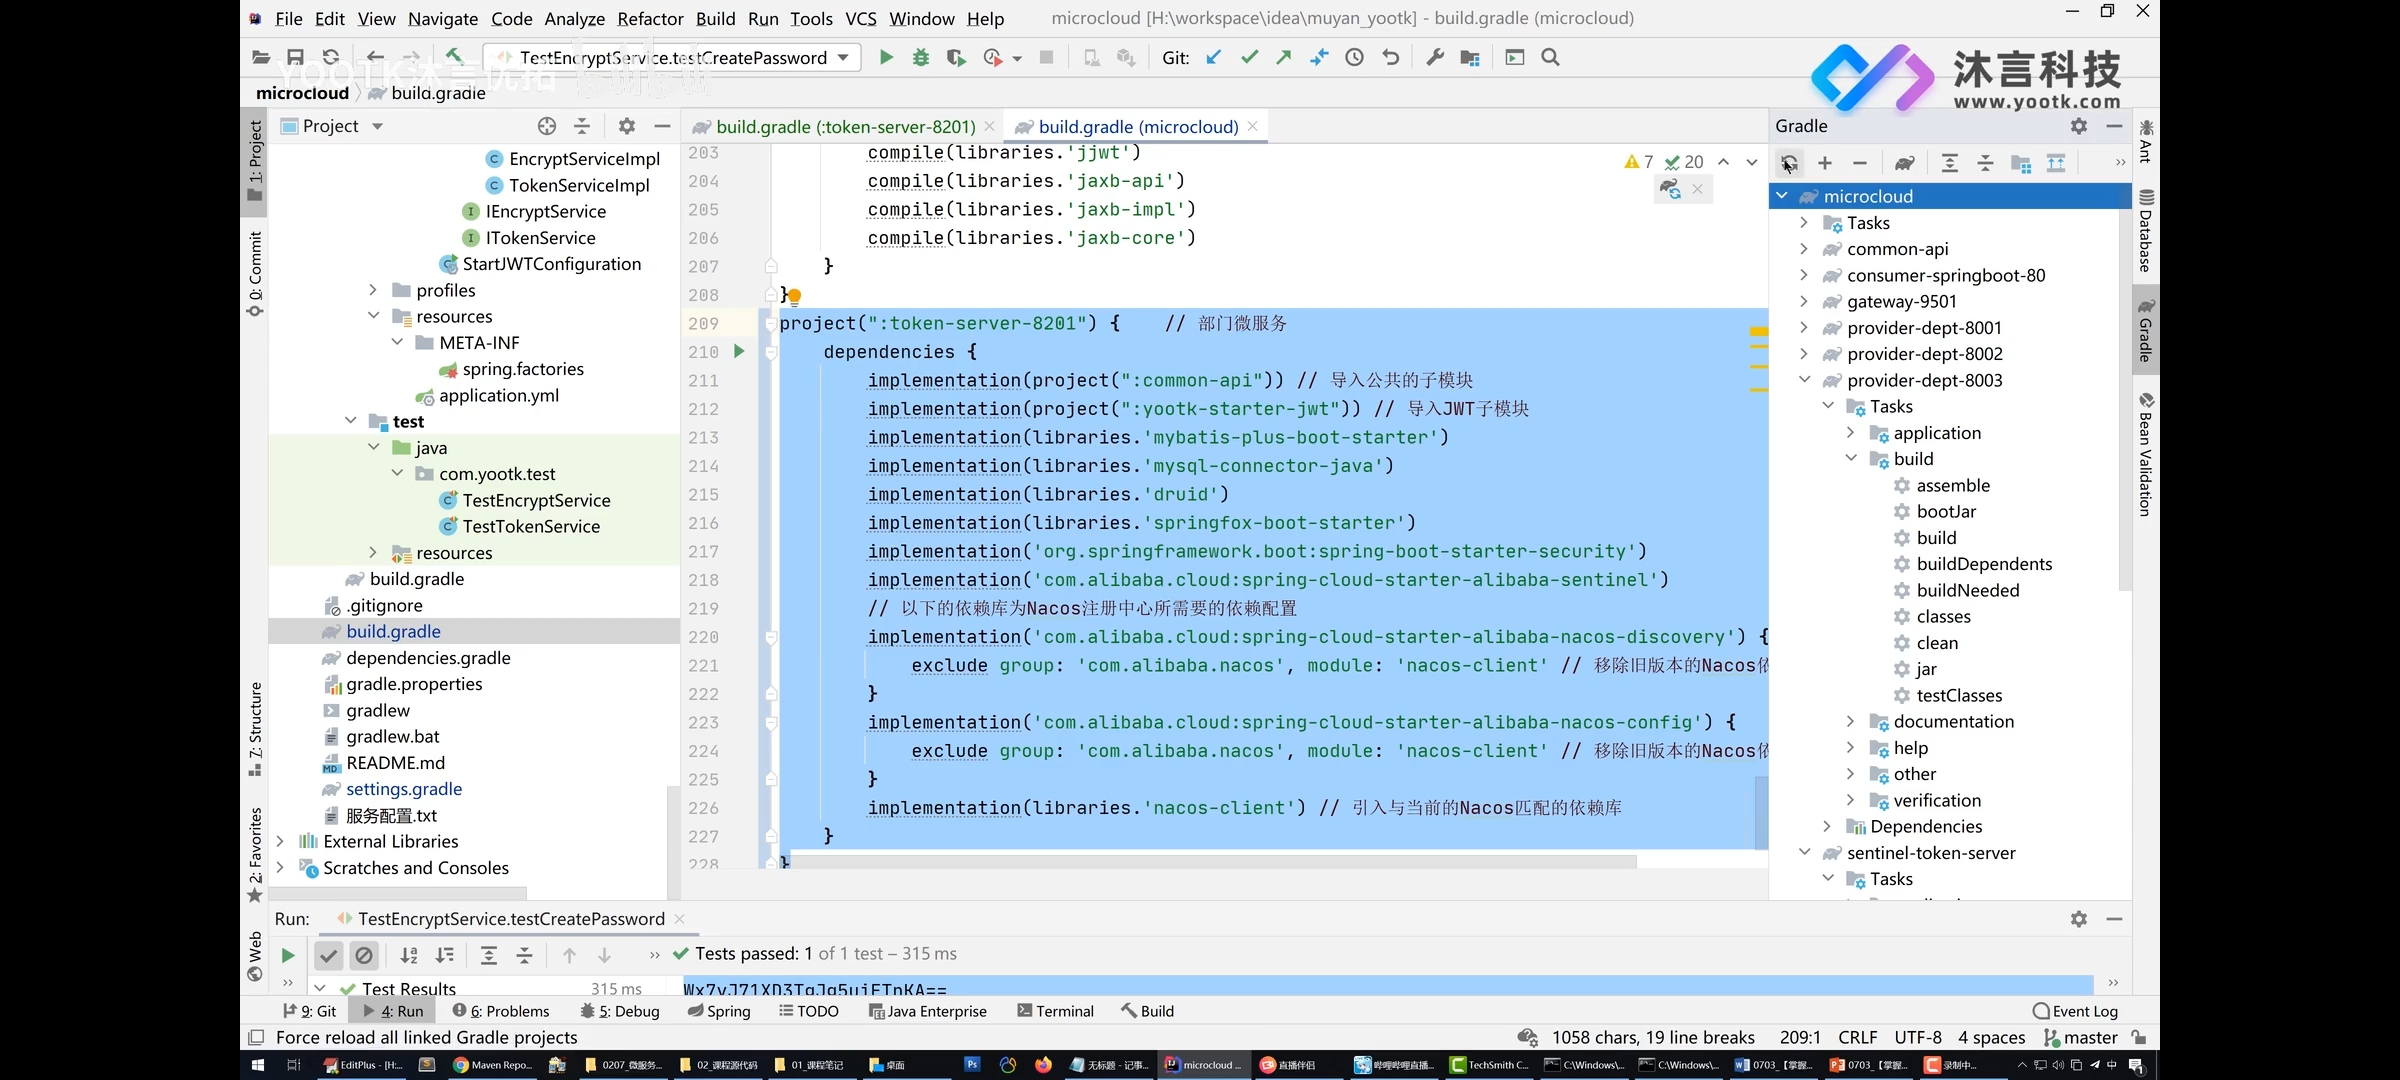Screen dimensions: 2400x1080
Task: Click the Git commit checkmark icon
Action: [1249, 58]
